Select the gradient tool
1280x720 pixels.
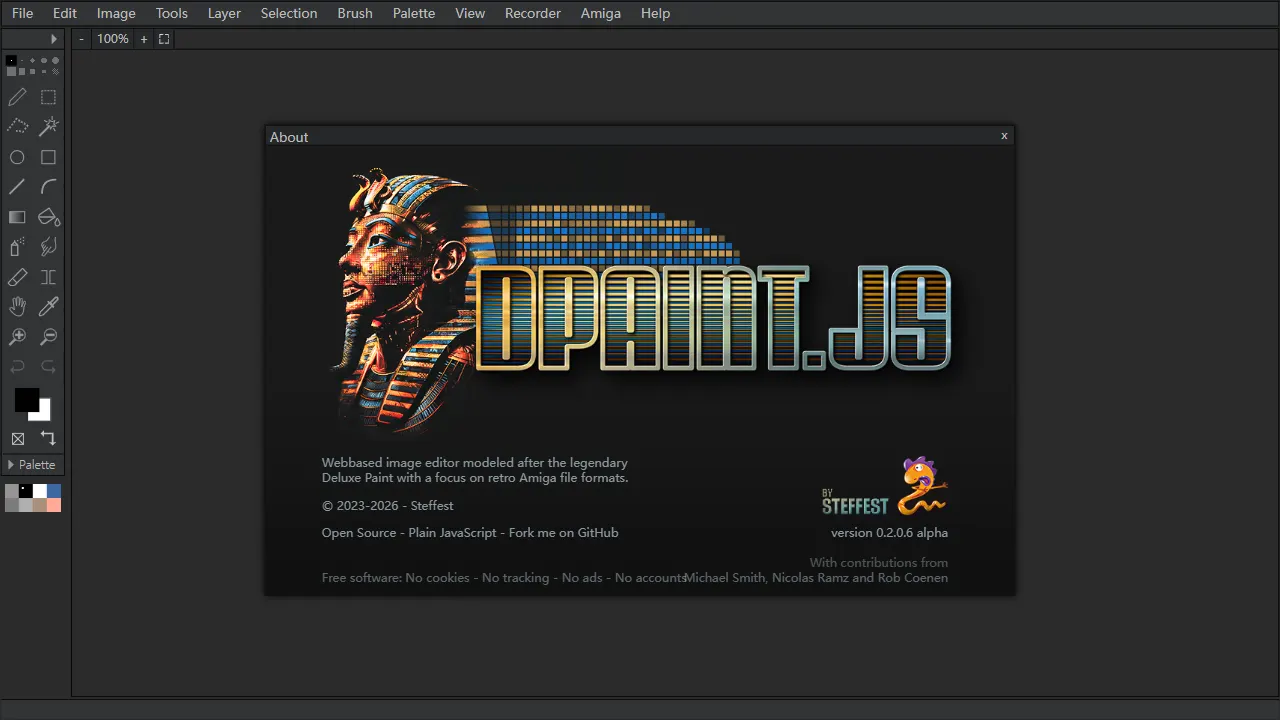coord(17,217)
